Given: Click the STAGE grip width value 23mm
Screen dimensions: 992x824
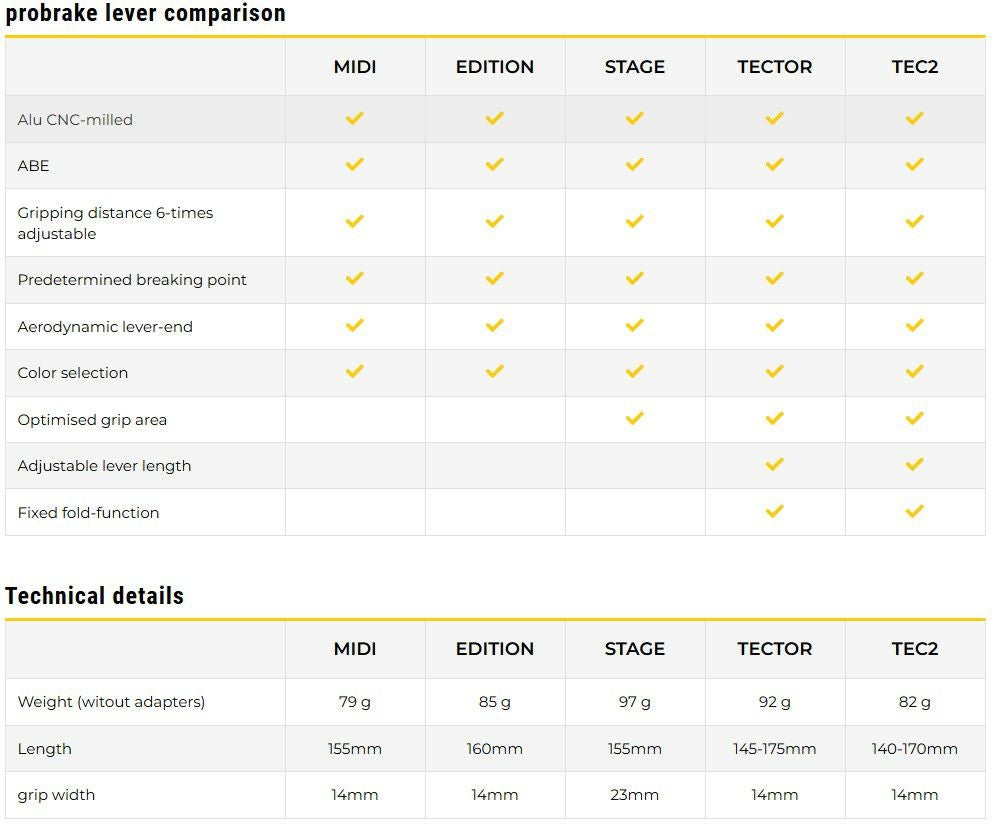Looking at the screenshot, I should pyautogui.click(x=634, y=795).
